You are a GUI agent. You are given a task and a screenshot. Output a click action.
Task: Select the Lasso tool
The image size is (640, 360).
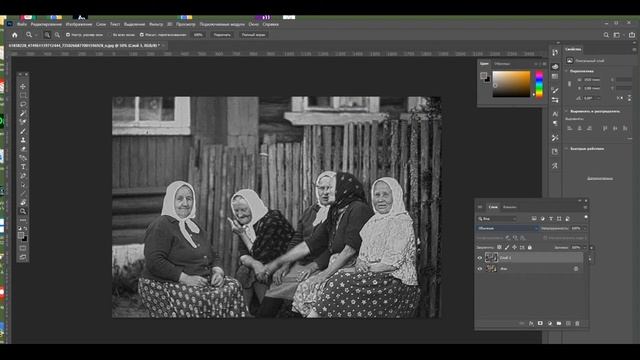coord(23,104)
